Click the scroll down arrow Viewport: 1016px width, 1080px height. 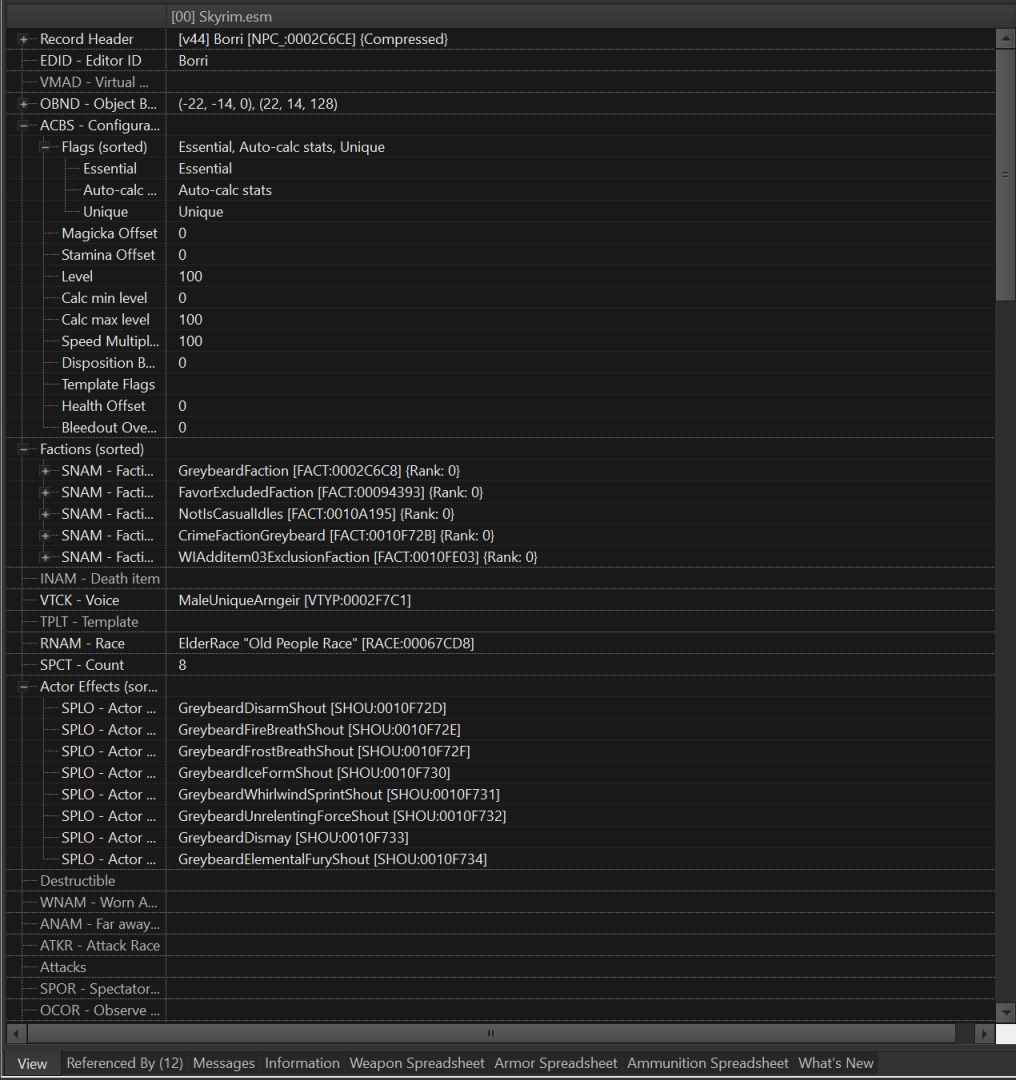(1006, 1012)
